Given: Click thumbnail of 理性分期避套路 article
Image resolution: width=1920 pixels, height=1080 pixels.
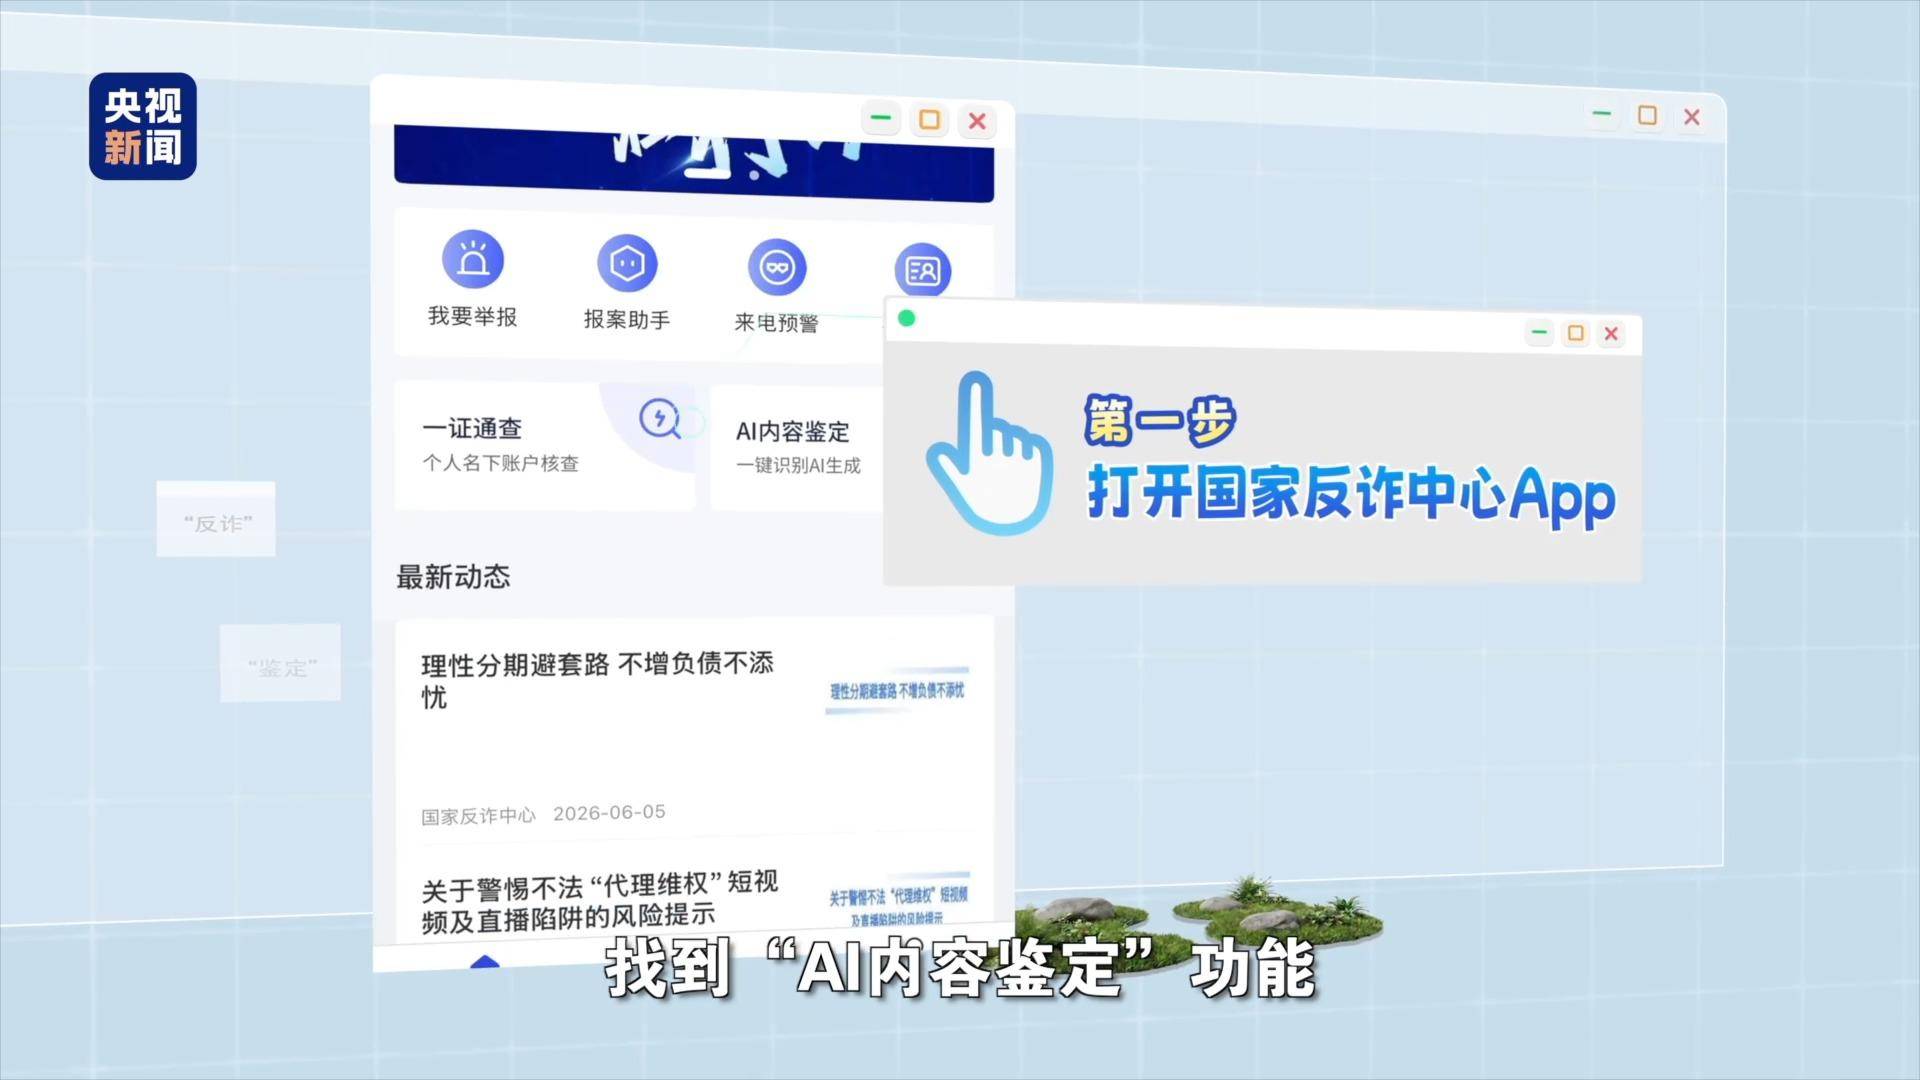Looking at the screenshot, I should pos(897,690).
